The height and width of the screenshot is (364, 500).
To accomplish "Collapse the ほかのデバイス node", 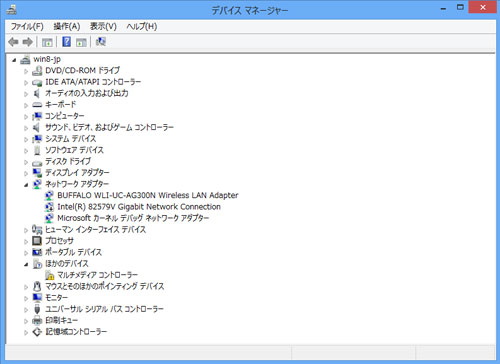I will pyautogui.click(x=26, y=265).
